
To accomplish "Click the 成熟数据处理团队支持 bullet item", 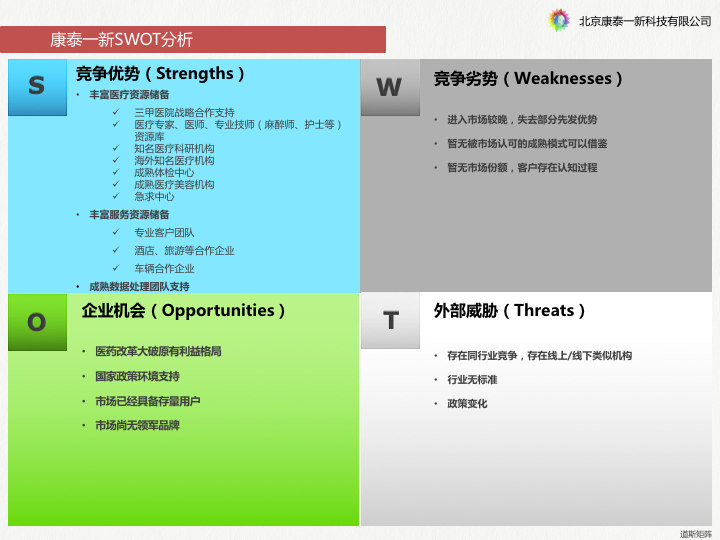I will point(138,287).
